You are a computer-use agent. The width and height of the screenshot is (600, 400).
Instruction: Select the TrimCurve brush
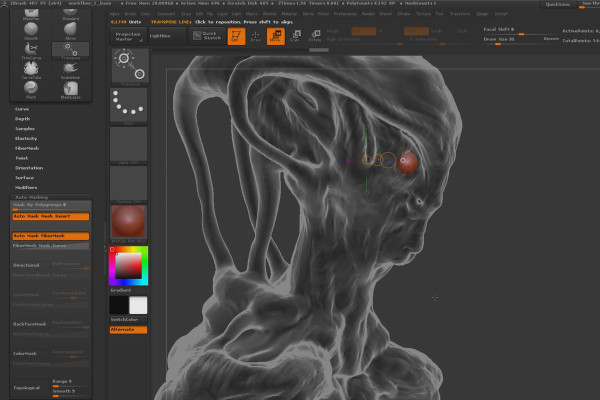point(31,51)
